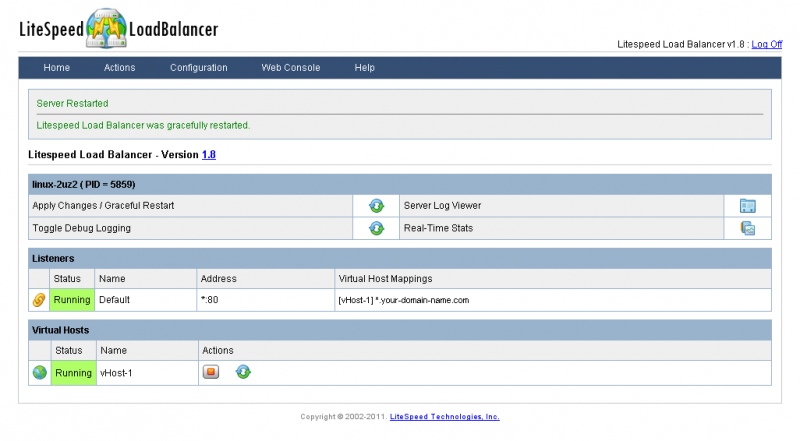Visit the LiteSpeed Technologies, Inc. link

point(444,416)
